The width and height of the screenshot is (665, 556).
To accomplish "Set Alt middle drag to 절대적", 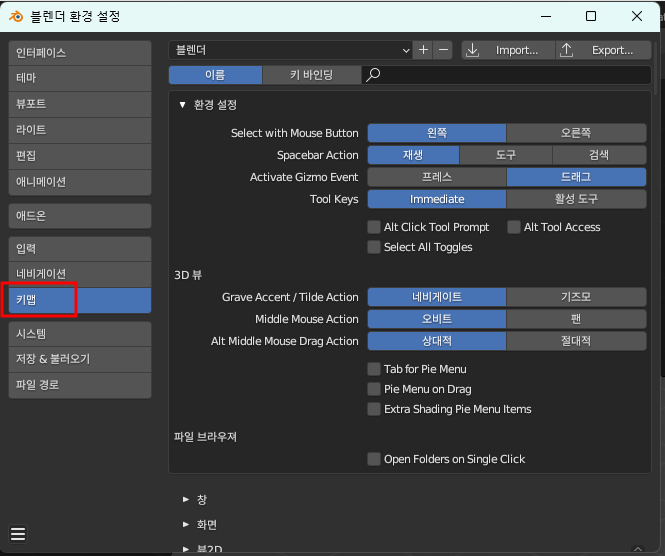I will pyautogui.click(x=576, y=341).
